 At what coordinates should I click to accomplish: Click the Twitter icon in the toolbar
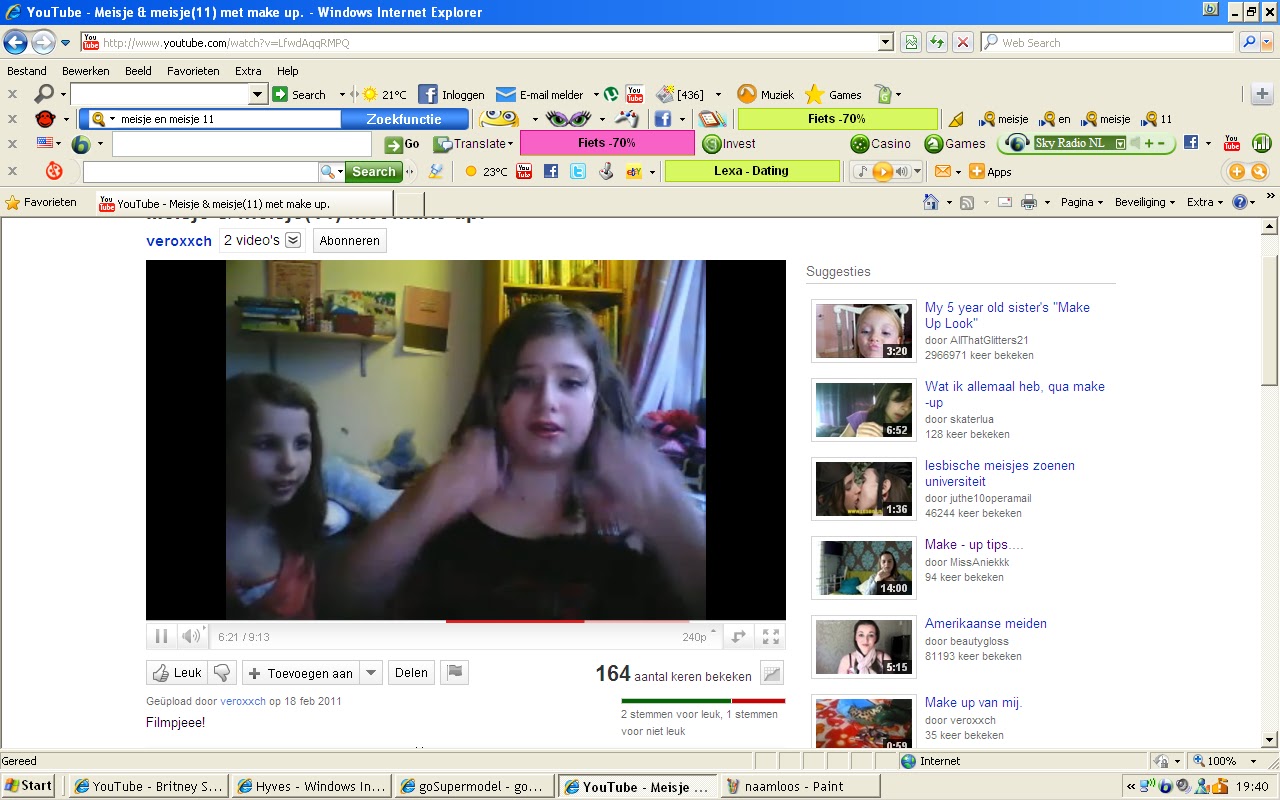tap(578, 171)
